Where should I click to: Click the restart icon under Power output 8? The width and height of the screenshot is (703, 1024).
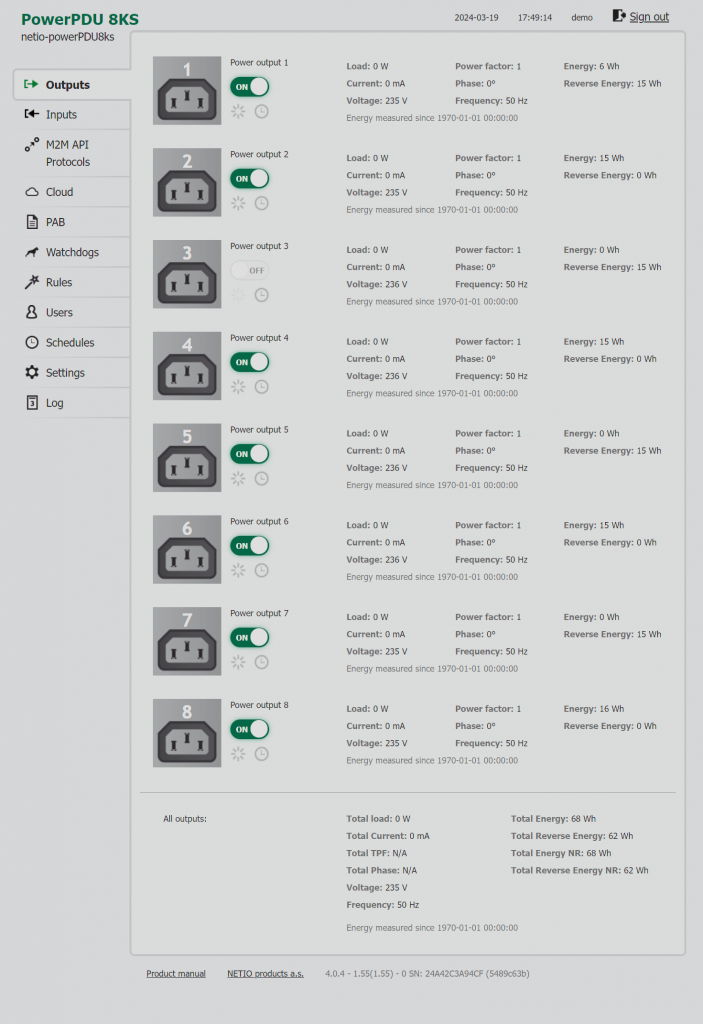click(x=238, y=754)
